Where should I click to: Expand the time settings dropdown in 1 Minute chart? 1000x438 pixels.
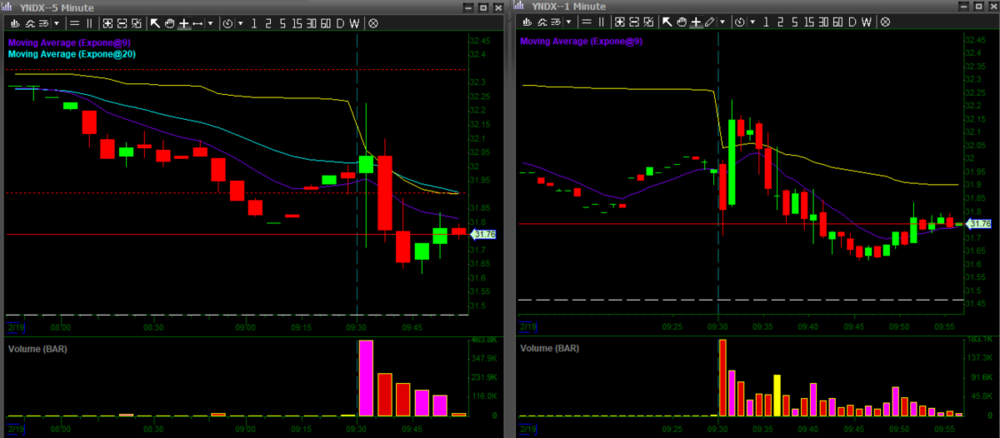(750, 22)
